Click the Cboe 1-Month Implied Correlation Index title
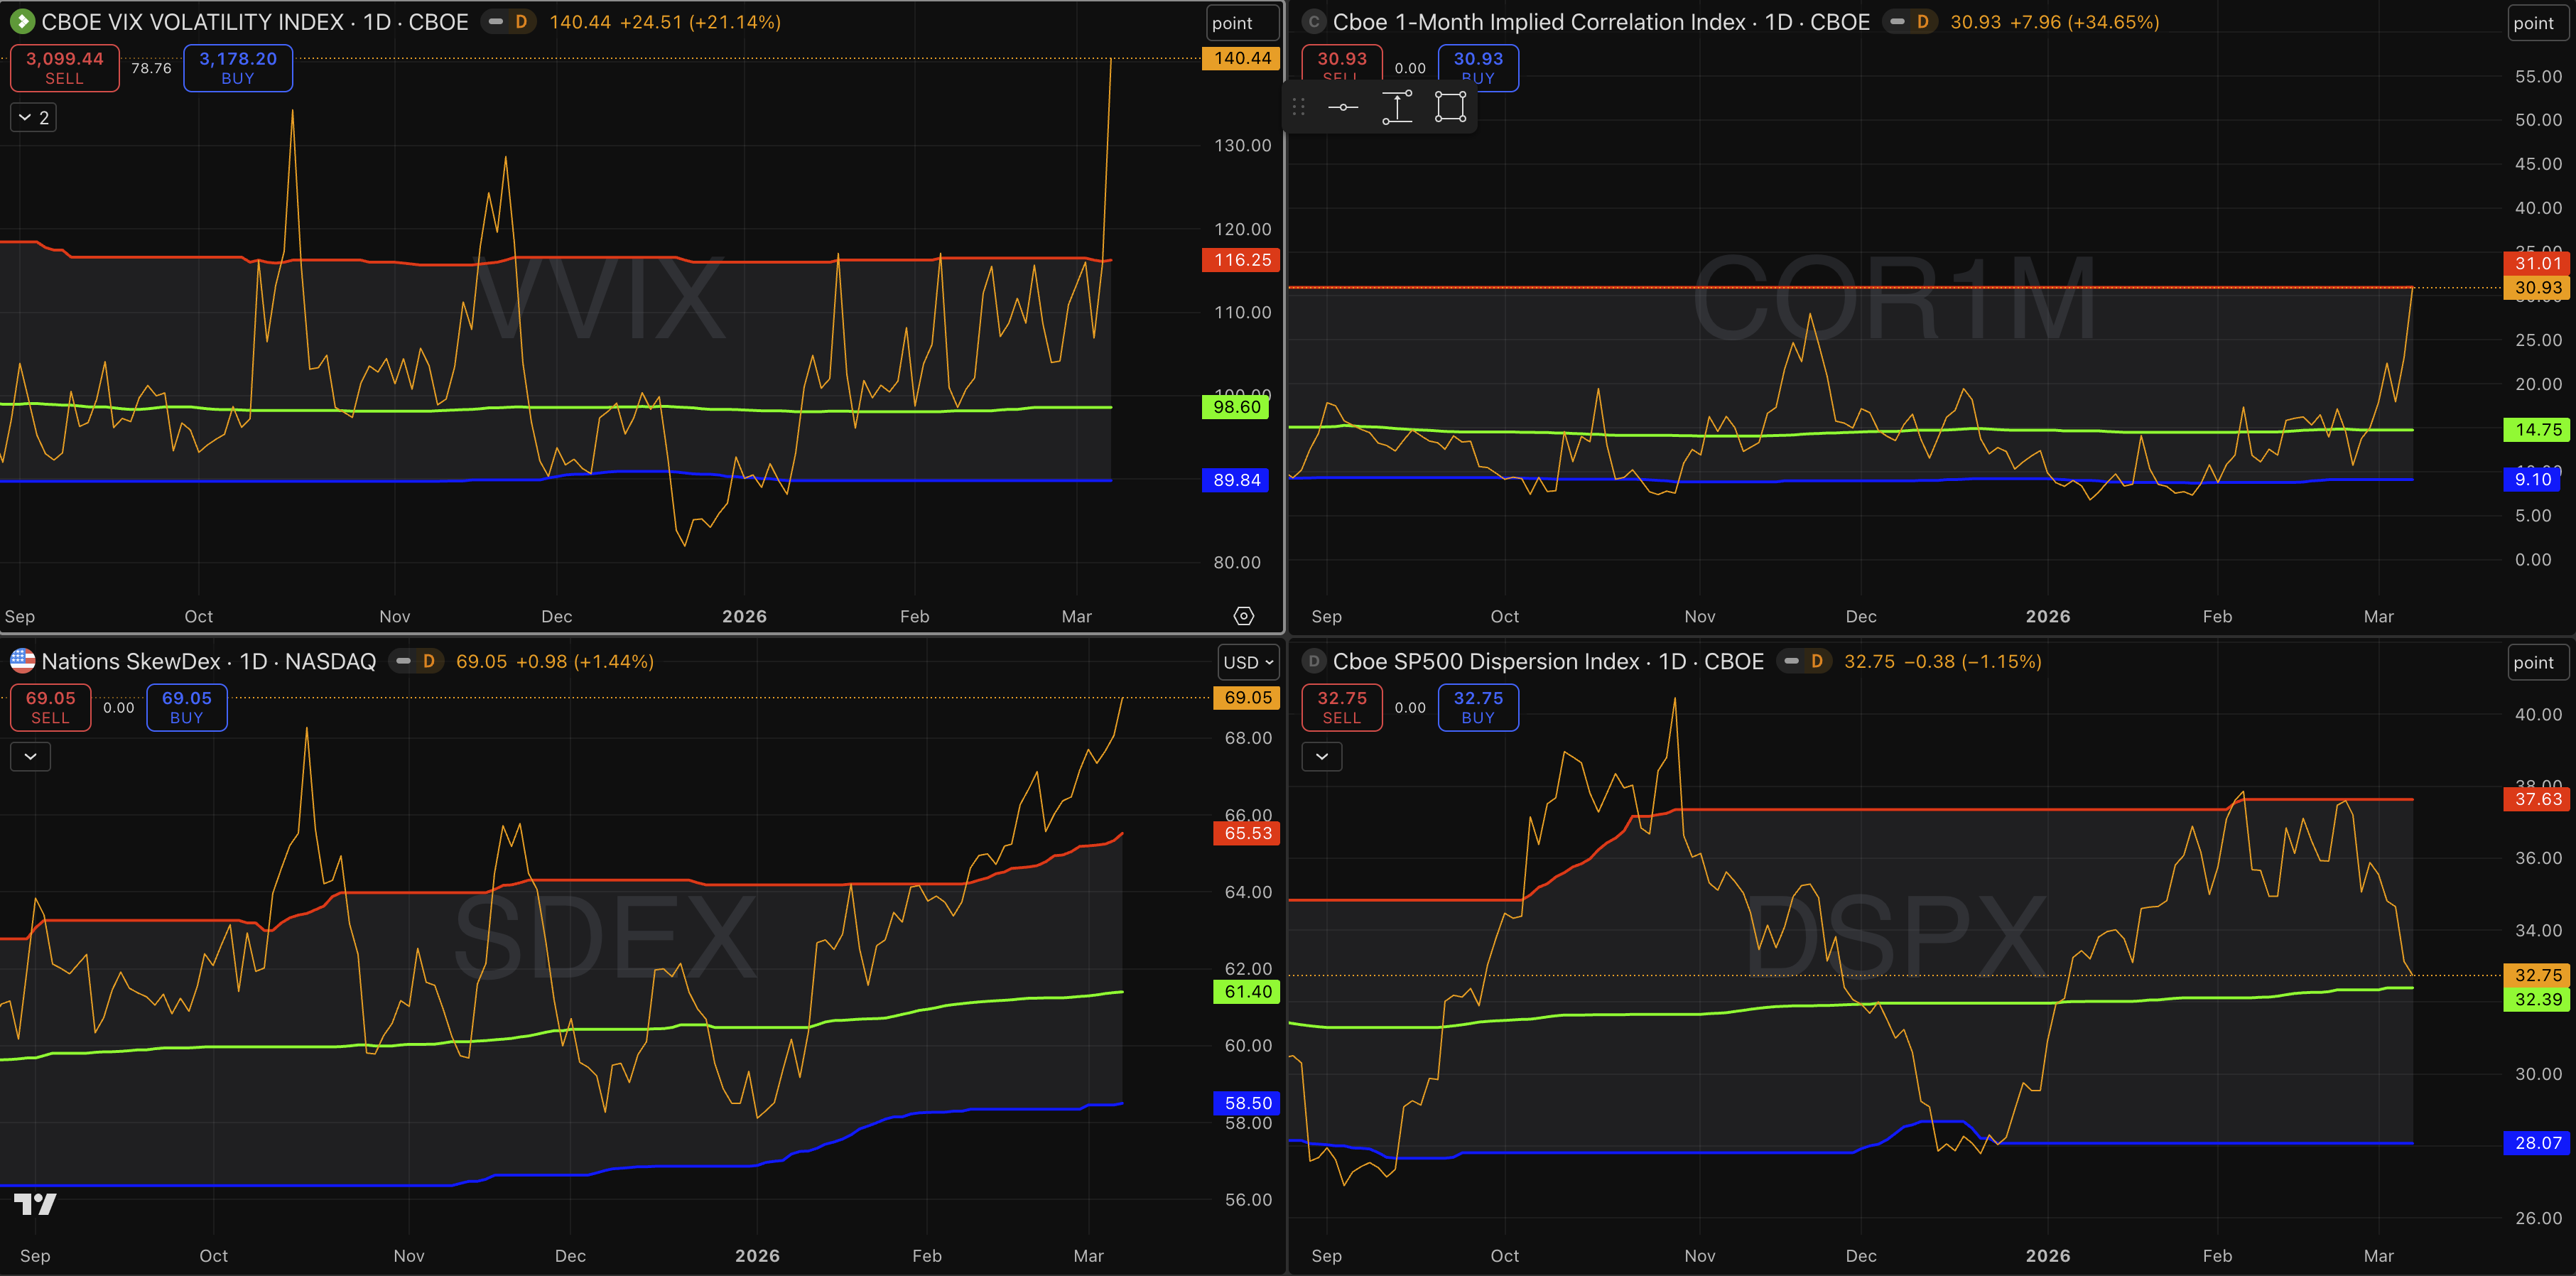This screenshot has width=2576, height=1276. tap(1601, 22)
